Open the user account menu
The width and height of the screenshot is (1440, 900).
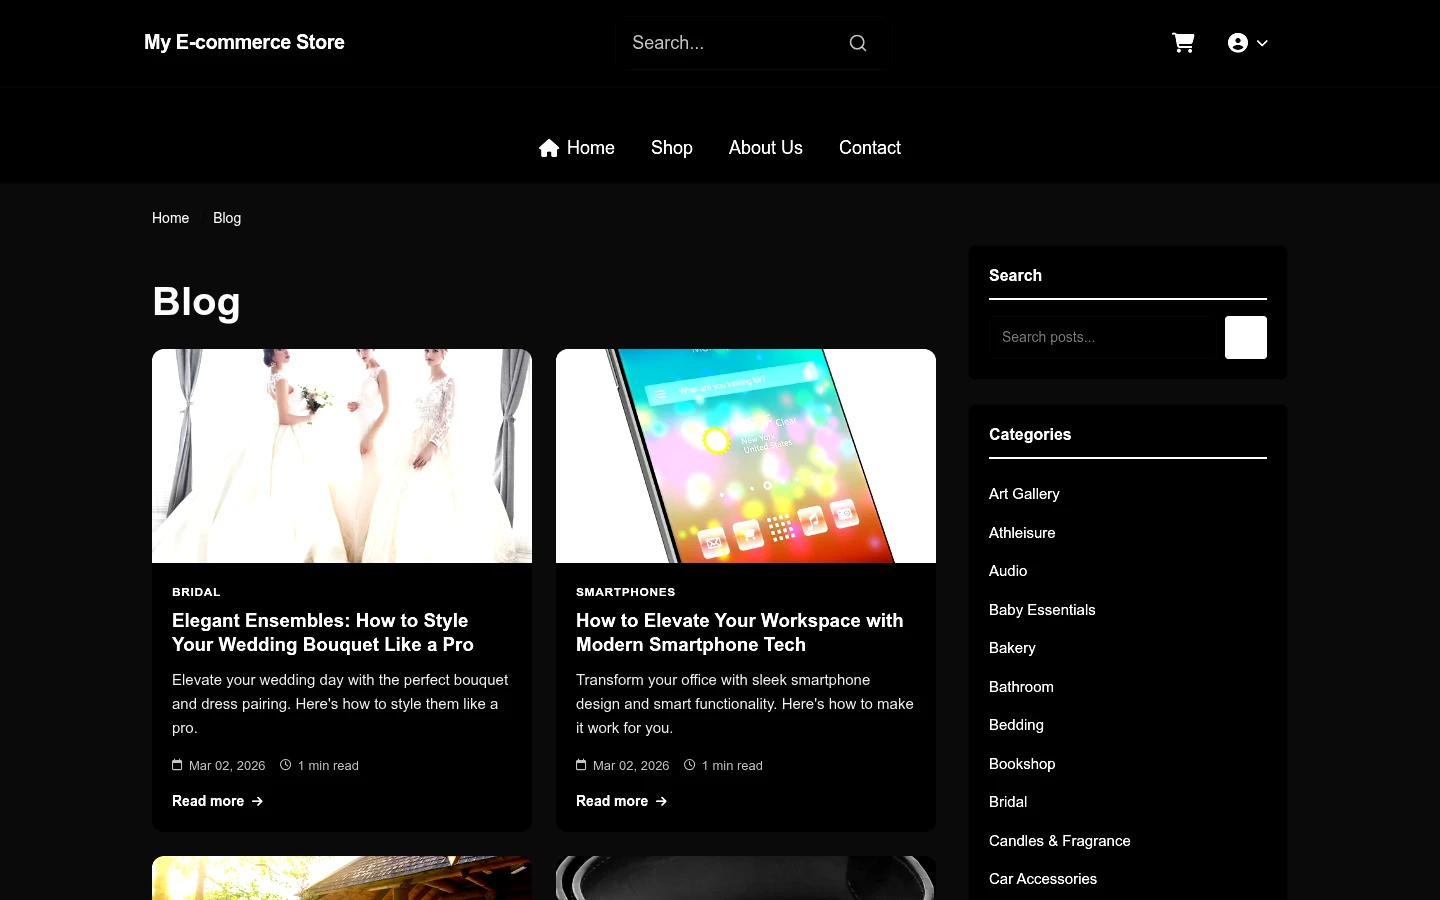click(x=1248, y=43)
